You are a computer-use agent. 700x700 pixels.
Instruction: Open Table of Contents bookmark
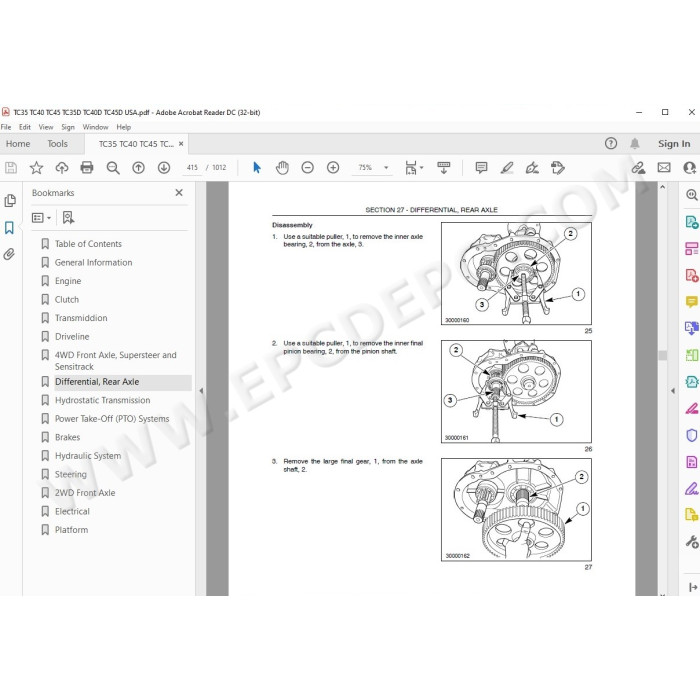click(x=88, y=244)
